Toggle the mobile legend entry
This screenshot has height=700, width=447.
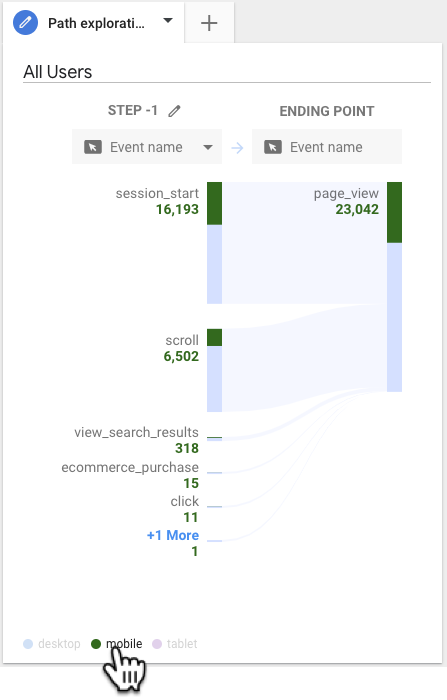(x=117, y=644)
